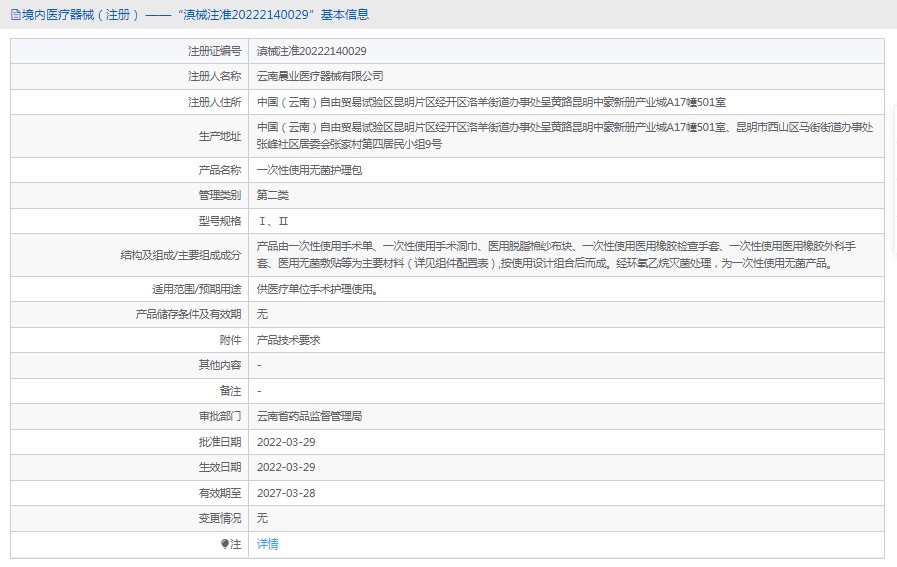Select the 批准日期 value 2022-03-29
897x567 pixels.
click(286, 442)
